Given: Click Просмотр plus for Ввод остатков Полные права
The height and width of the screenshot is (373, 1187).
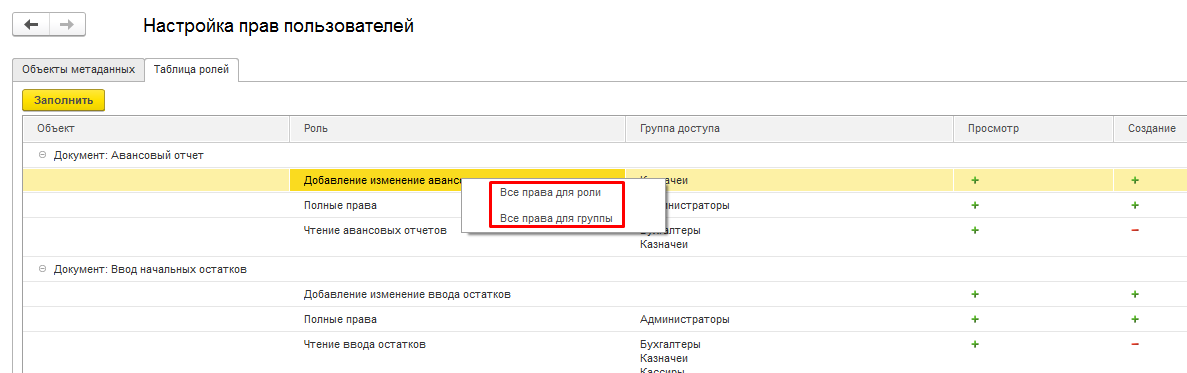Looking at the screenshot, I should (975, 319).
